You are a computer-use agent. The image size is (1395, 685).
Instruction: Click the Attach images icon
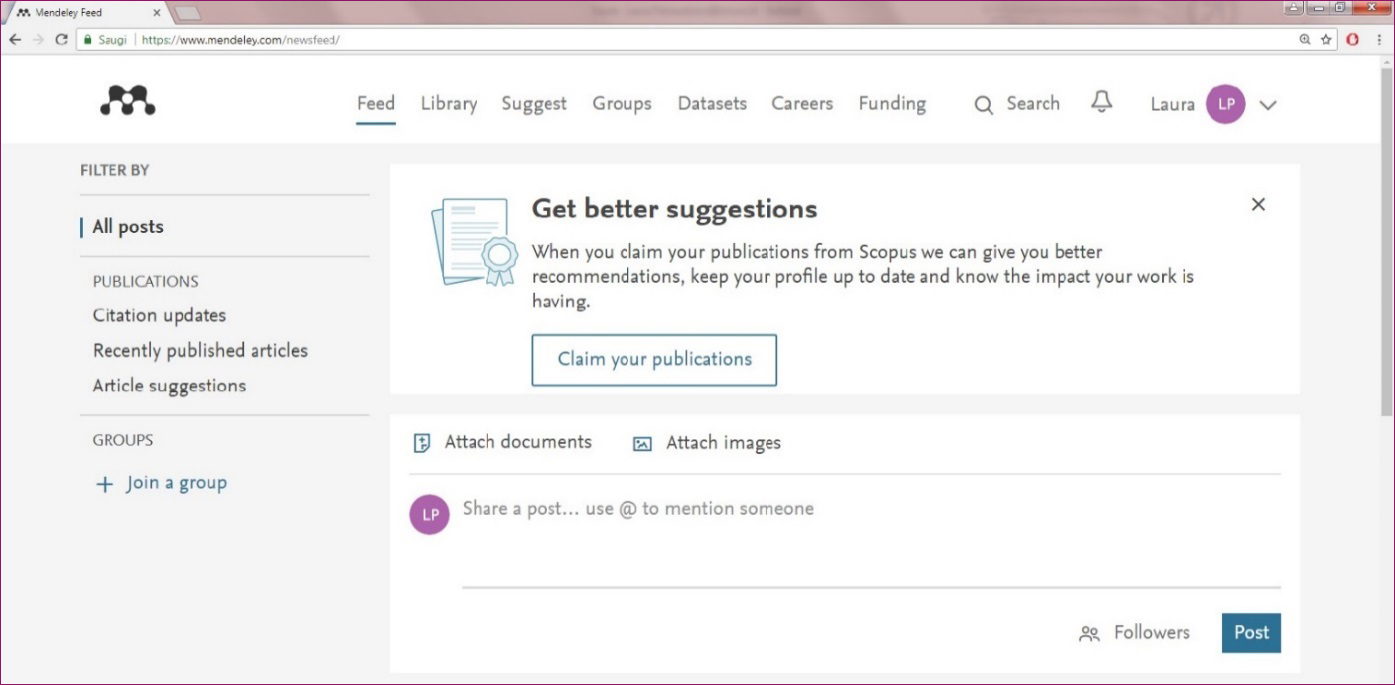pos(642,444)
